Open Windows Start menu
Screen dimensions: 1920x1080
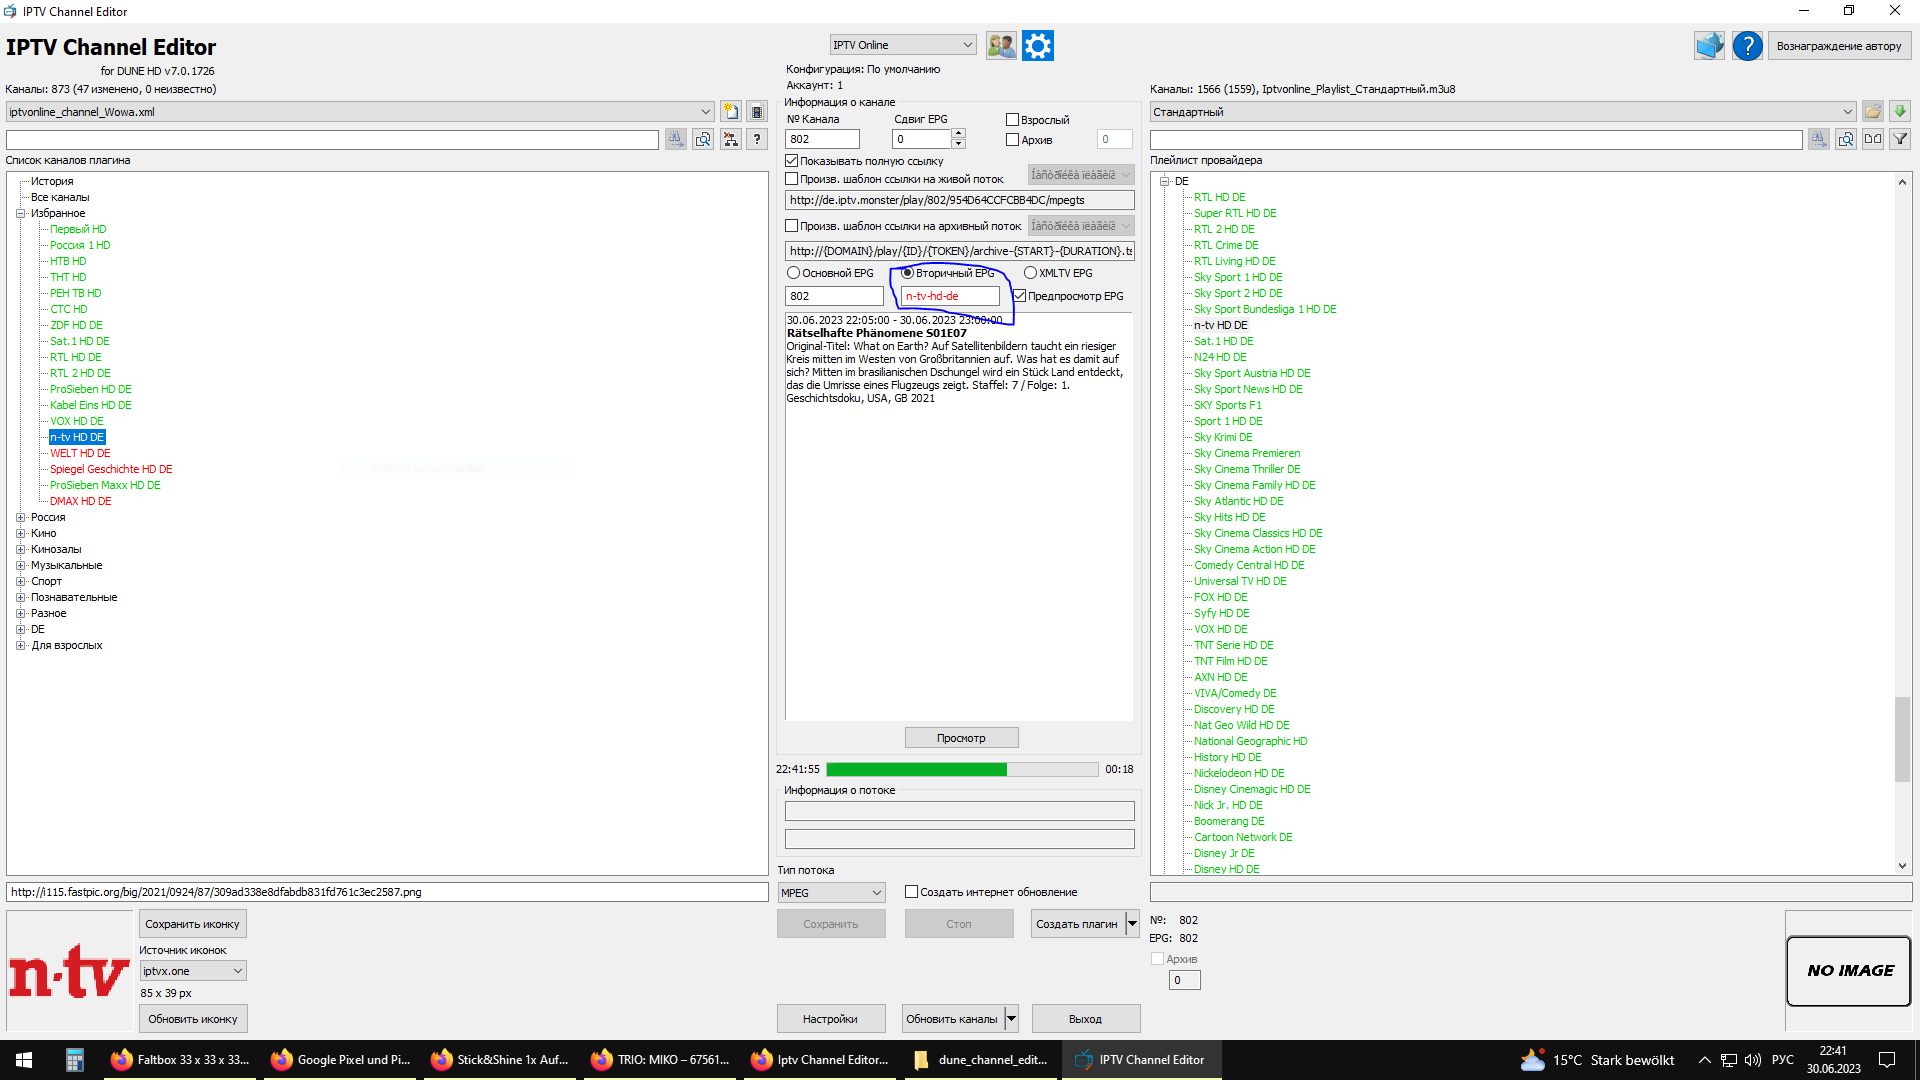pyautogui.click(x=24, y=1060)
